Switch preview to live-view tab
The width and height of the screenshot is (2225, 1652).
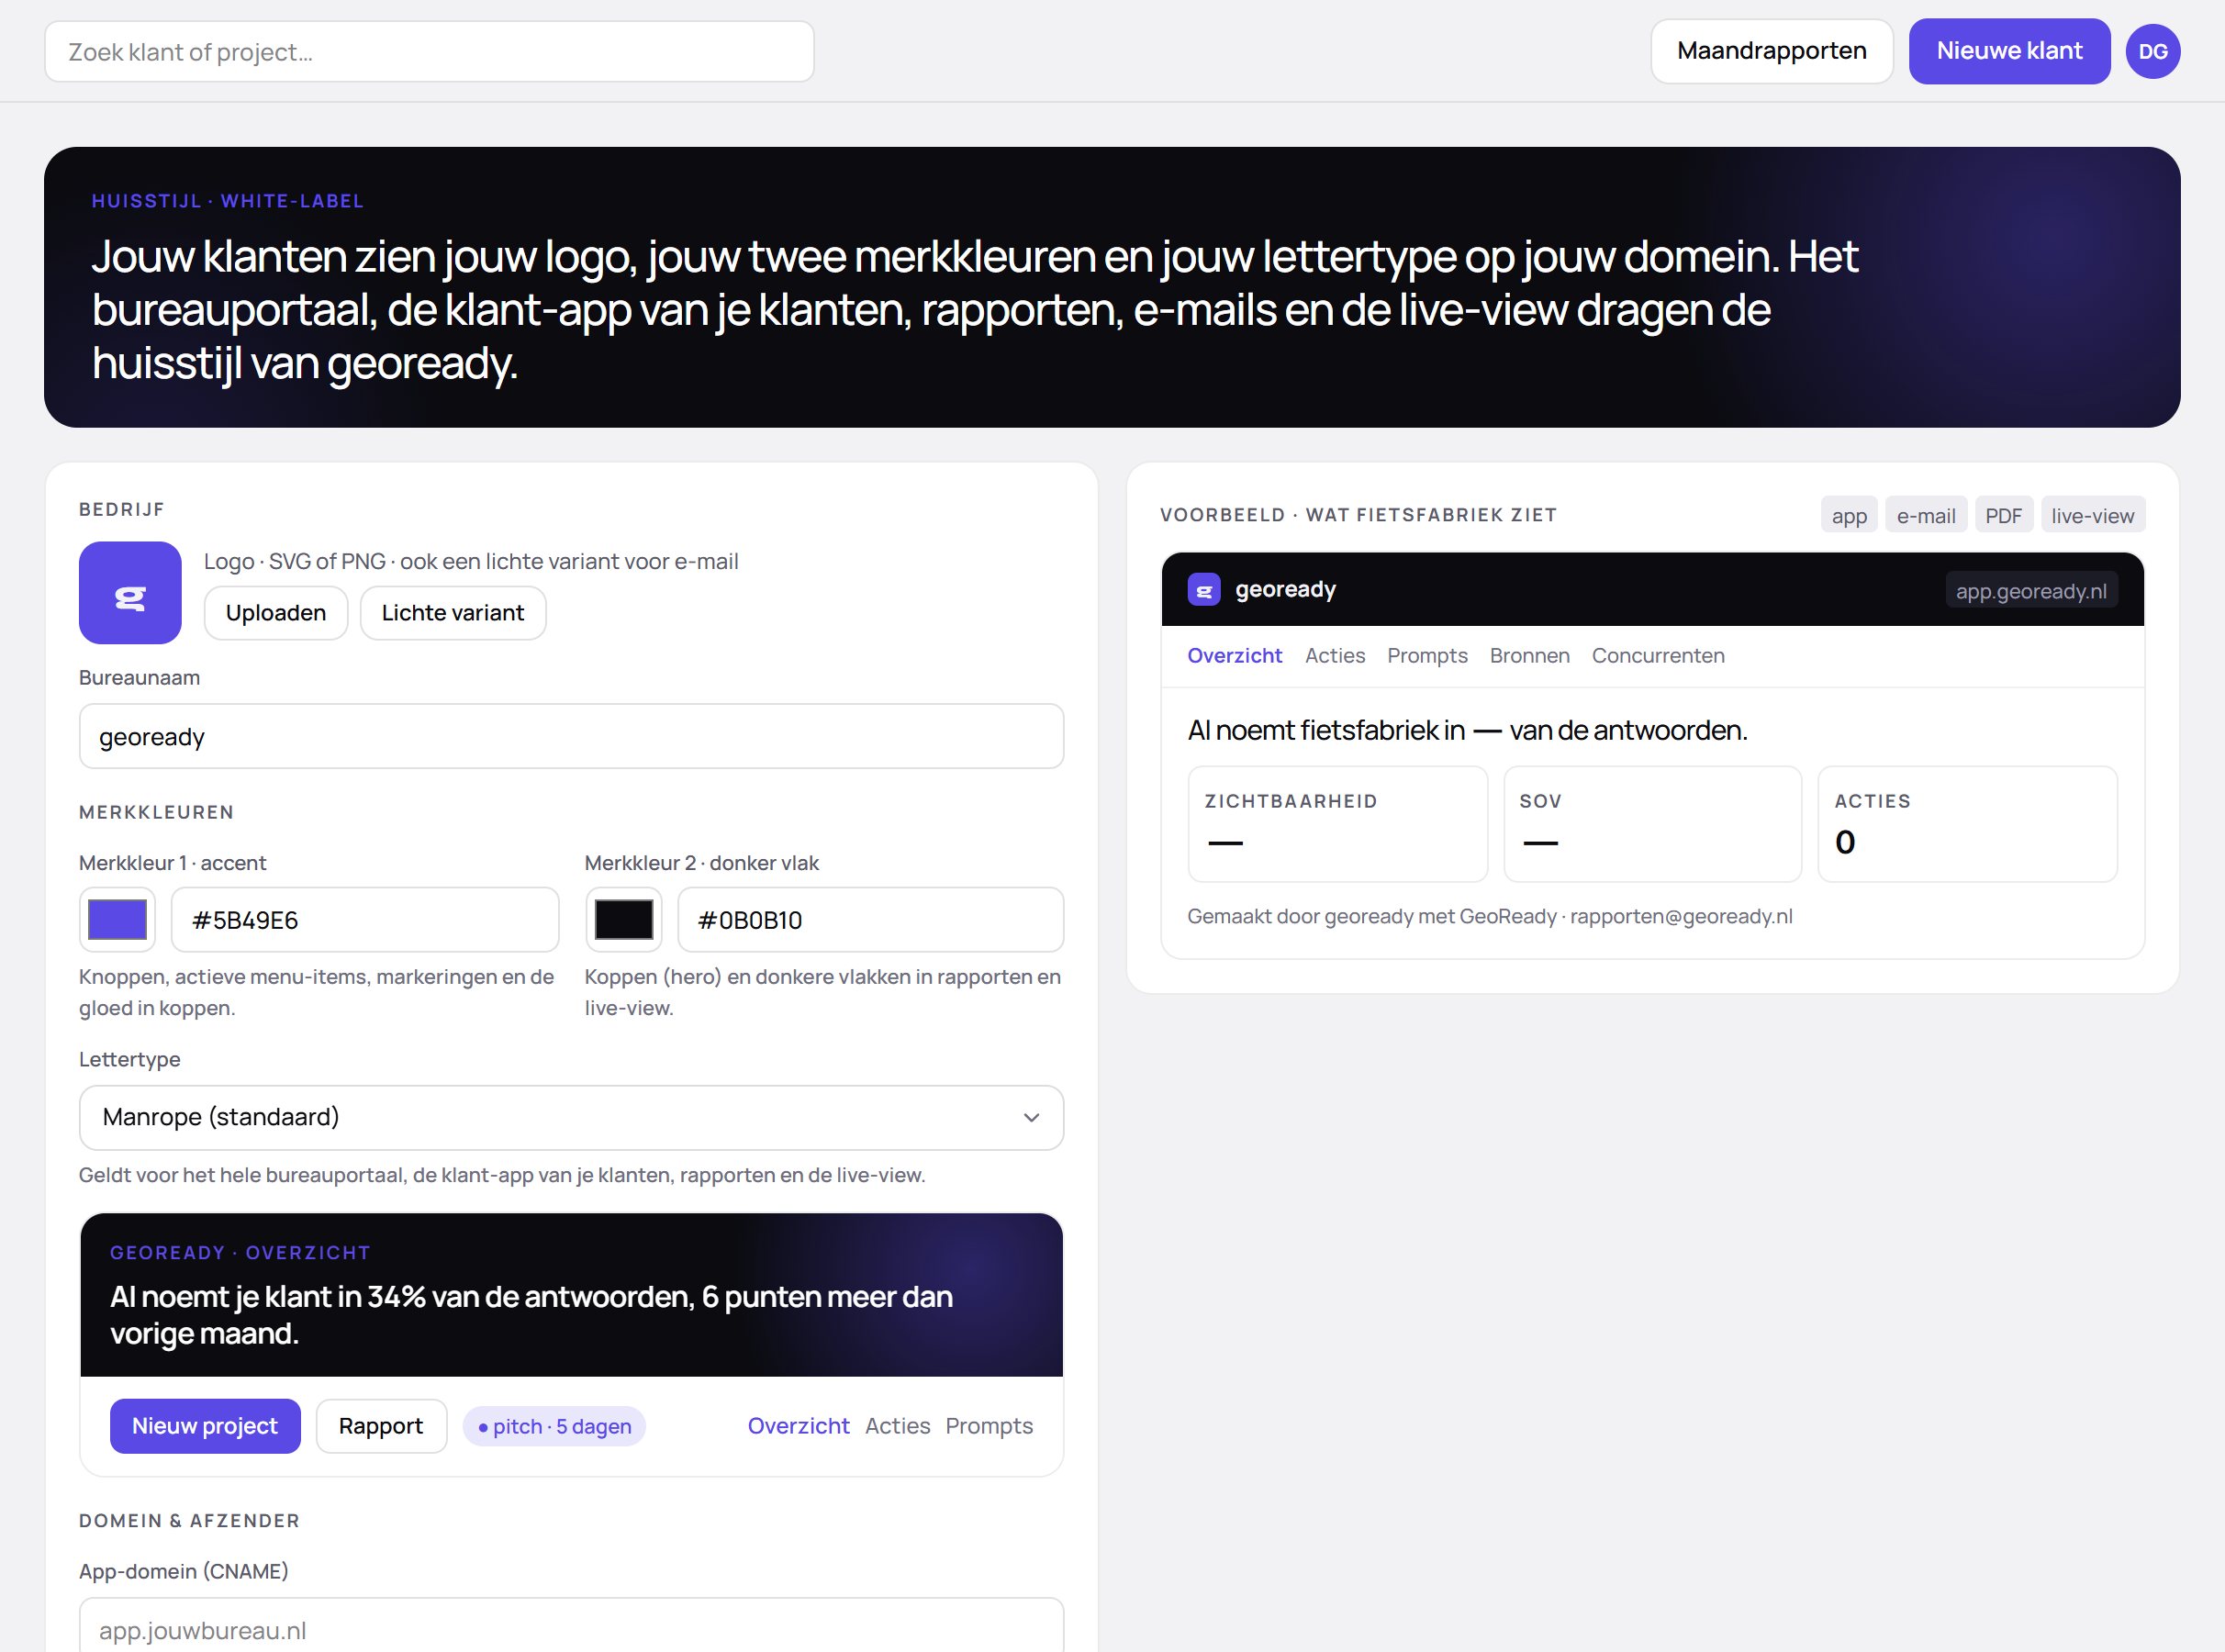[x=2092, y=515]
